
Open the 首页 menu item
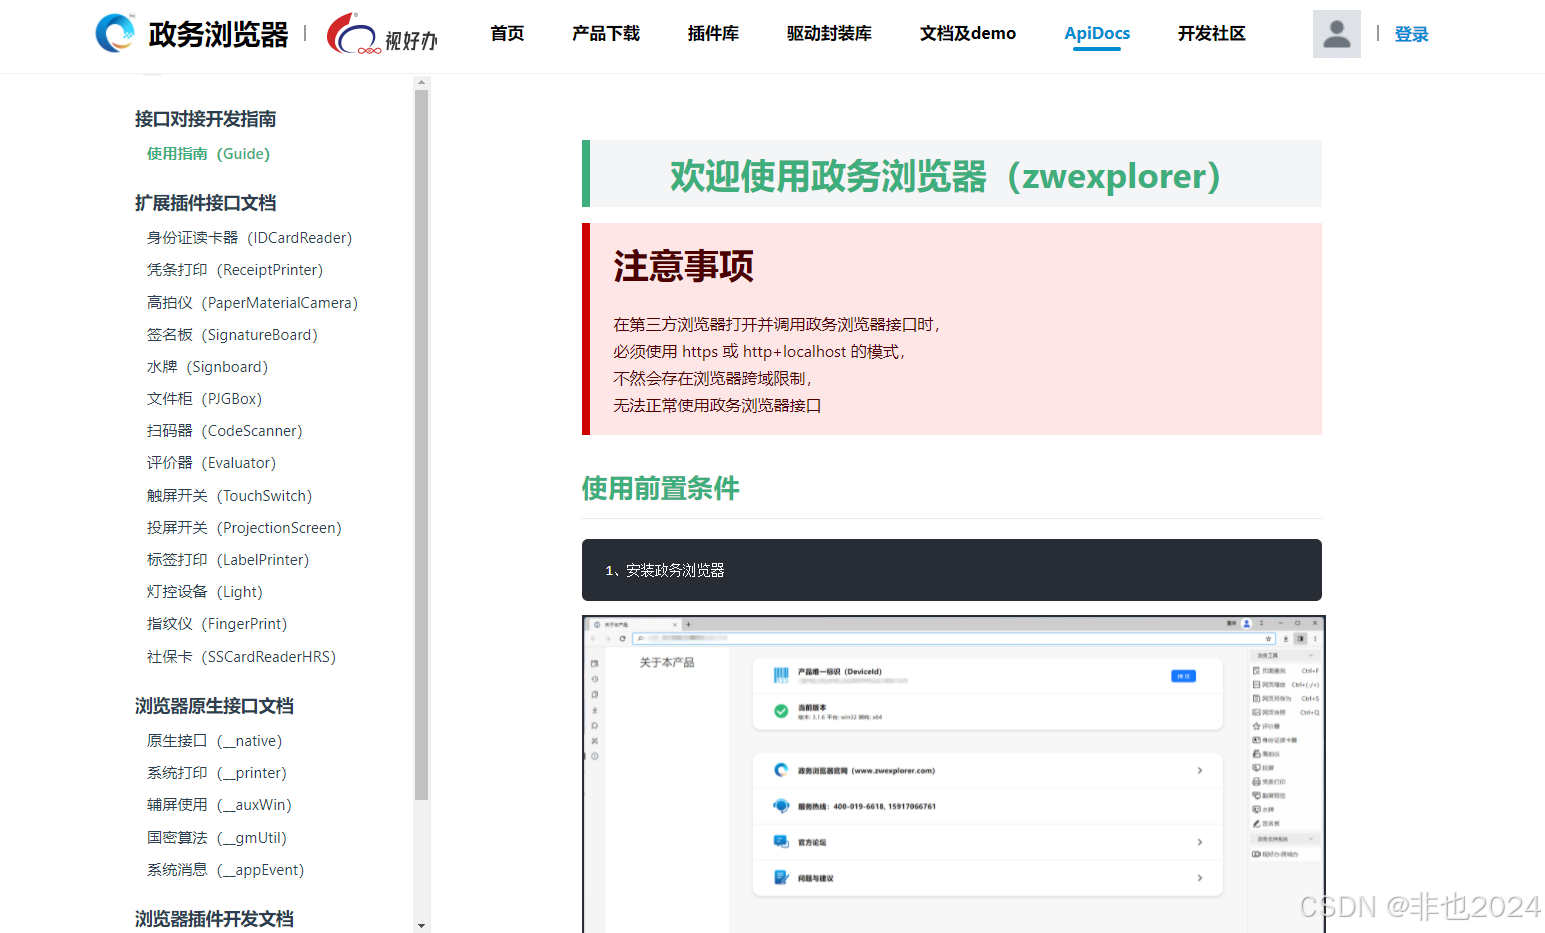(507, 34)
